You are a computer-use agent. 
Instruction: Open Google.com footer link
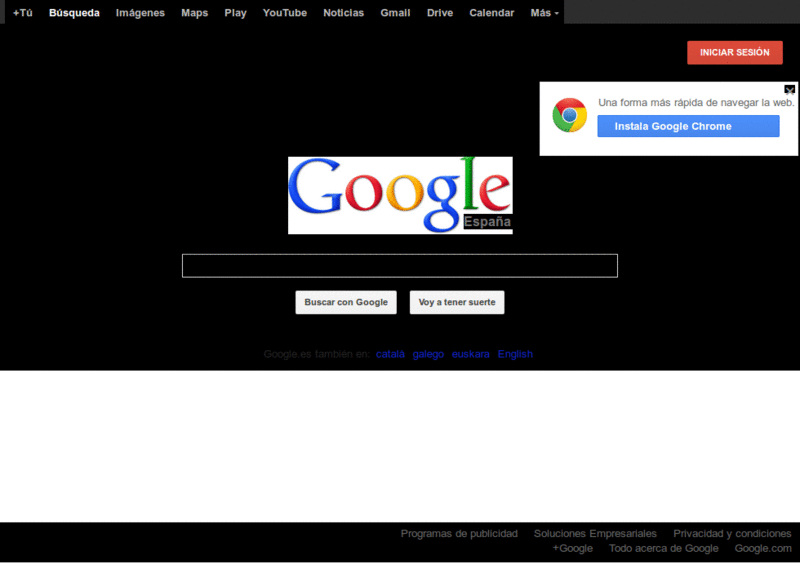[x=763, y=549]
